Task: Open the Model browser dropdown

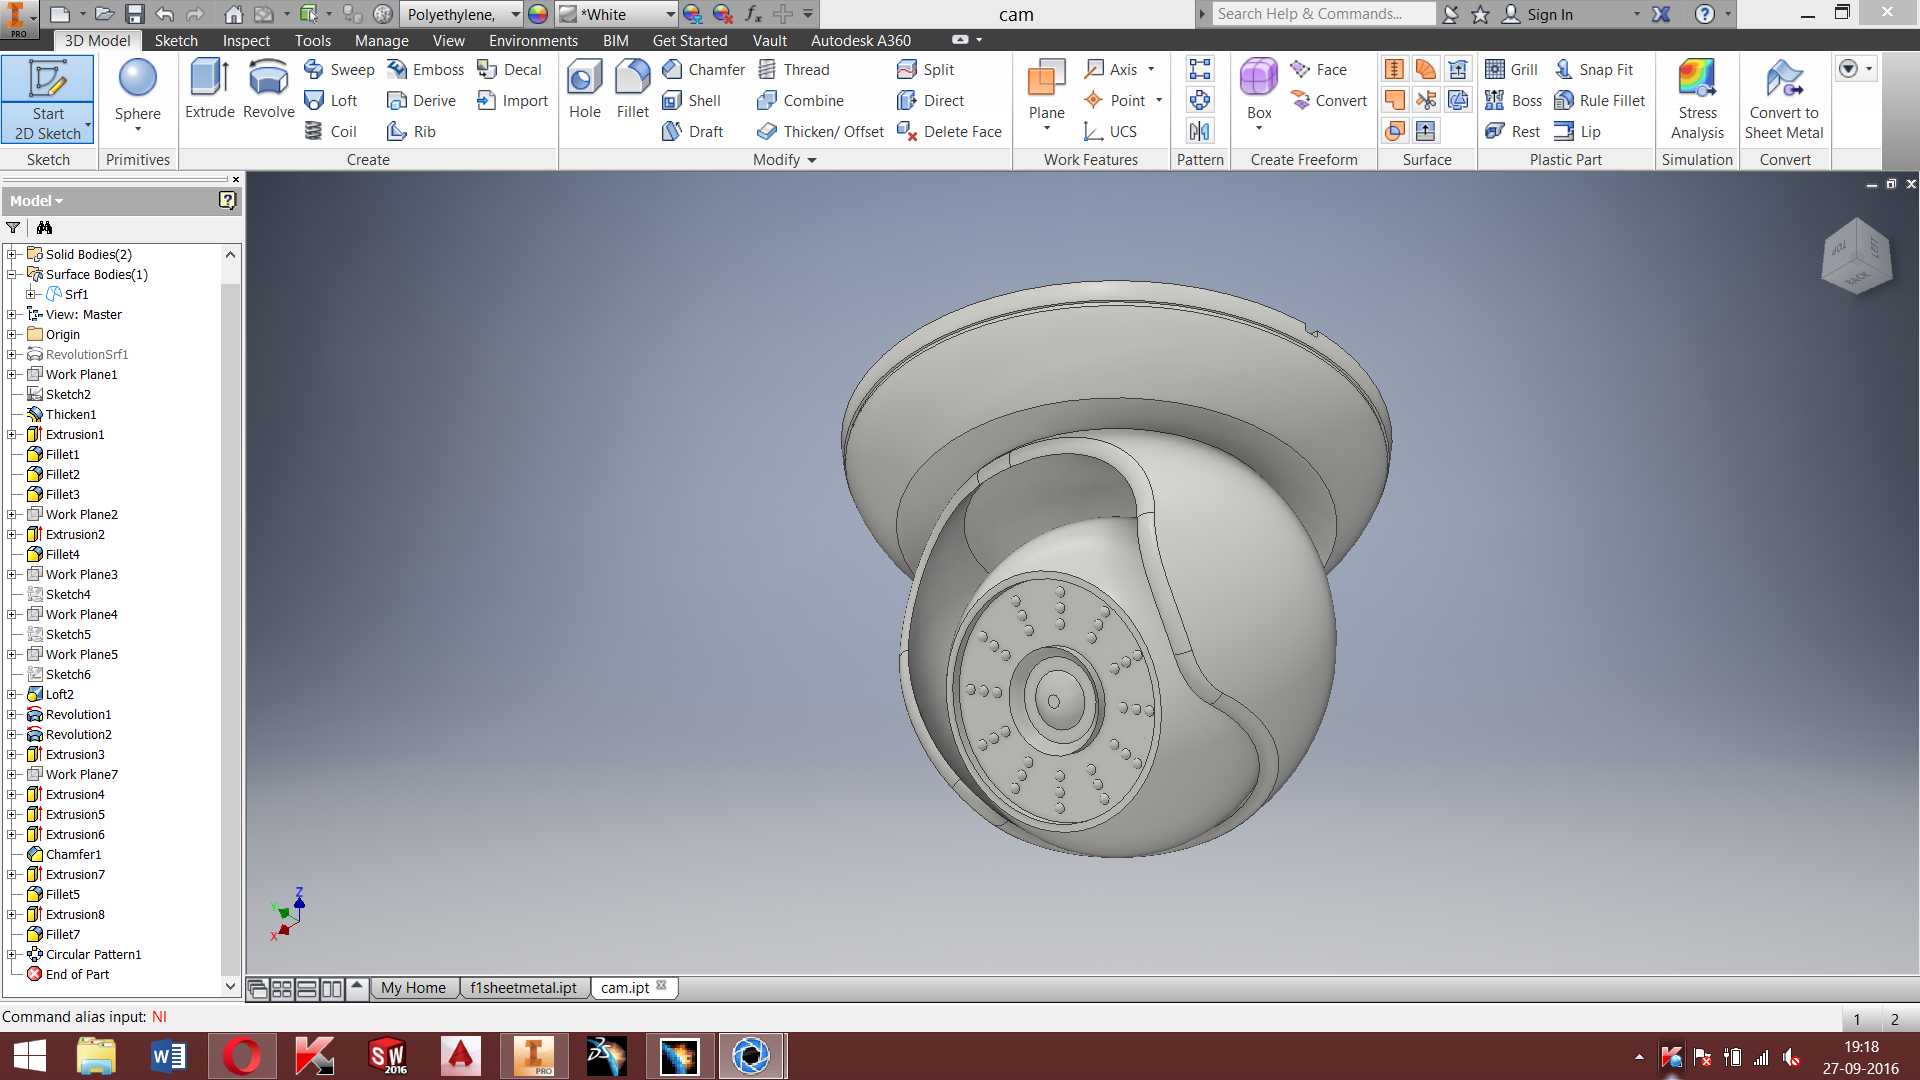Action: click(36, 201)
